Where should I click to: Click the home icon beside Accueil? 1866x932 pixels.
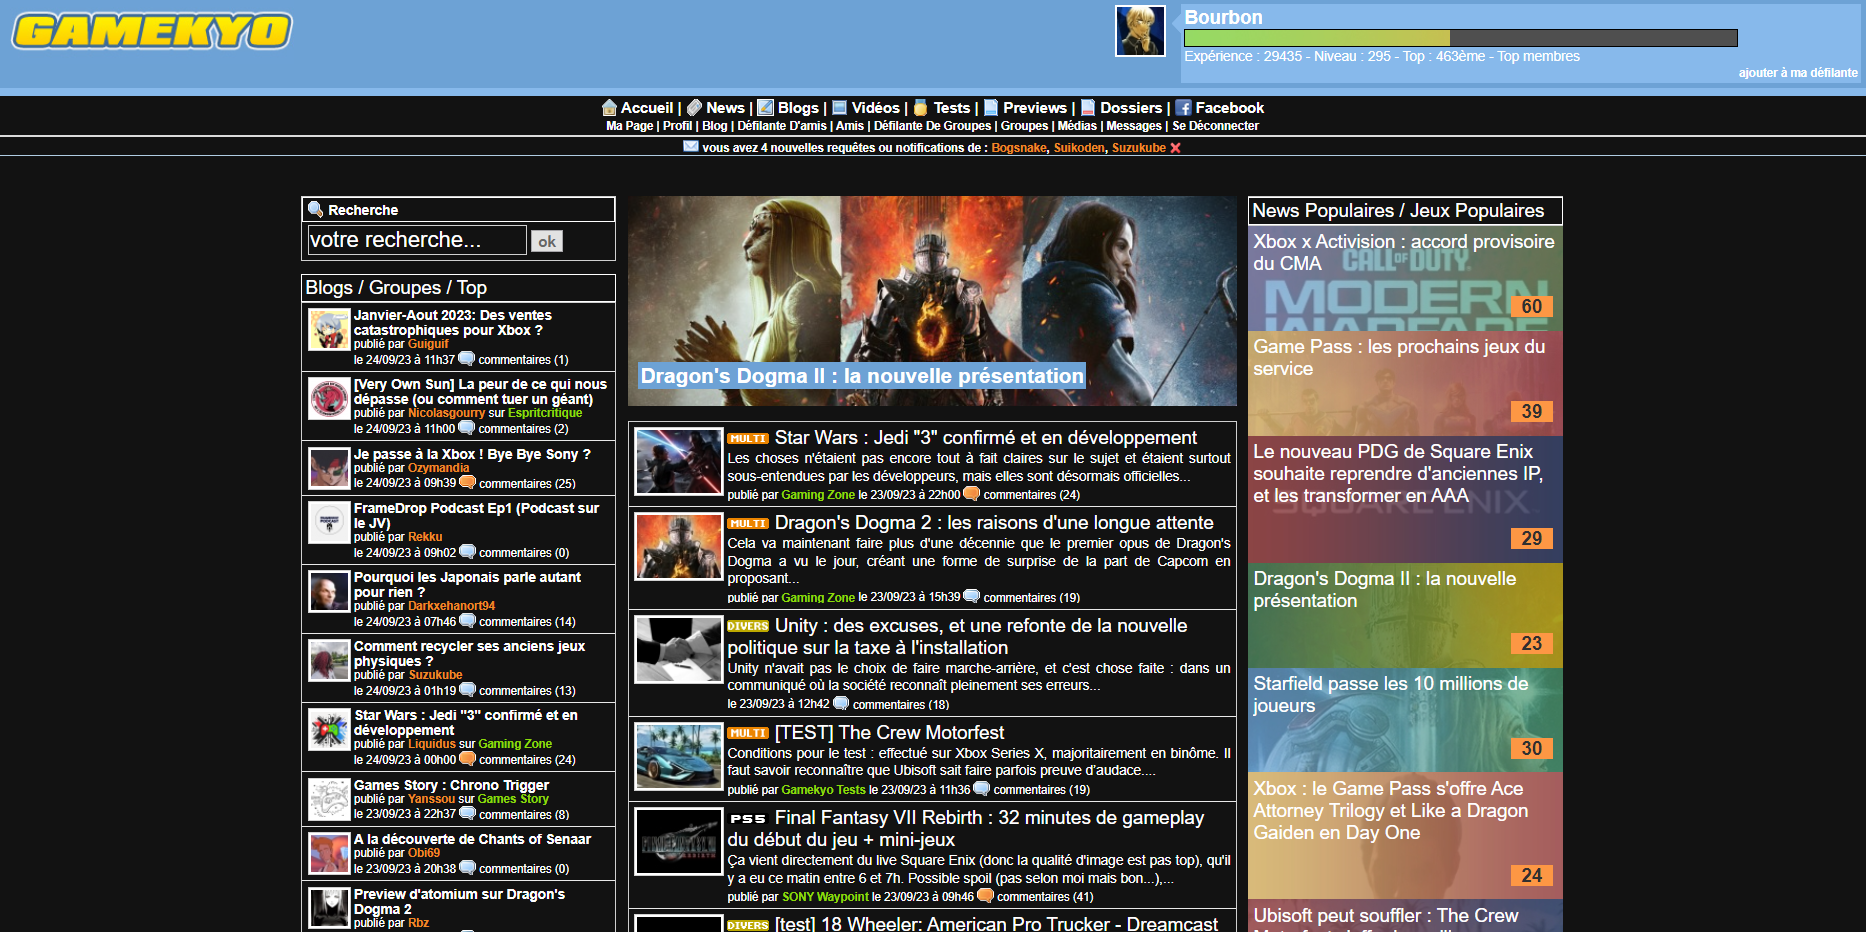pos(609,108)
